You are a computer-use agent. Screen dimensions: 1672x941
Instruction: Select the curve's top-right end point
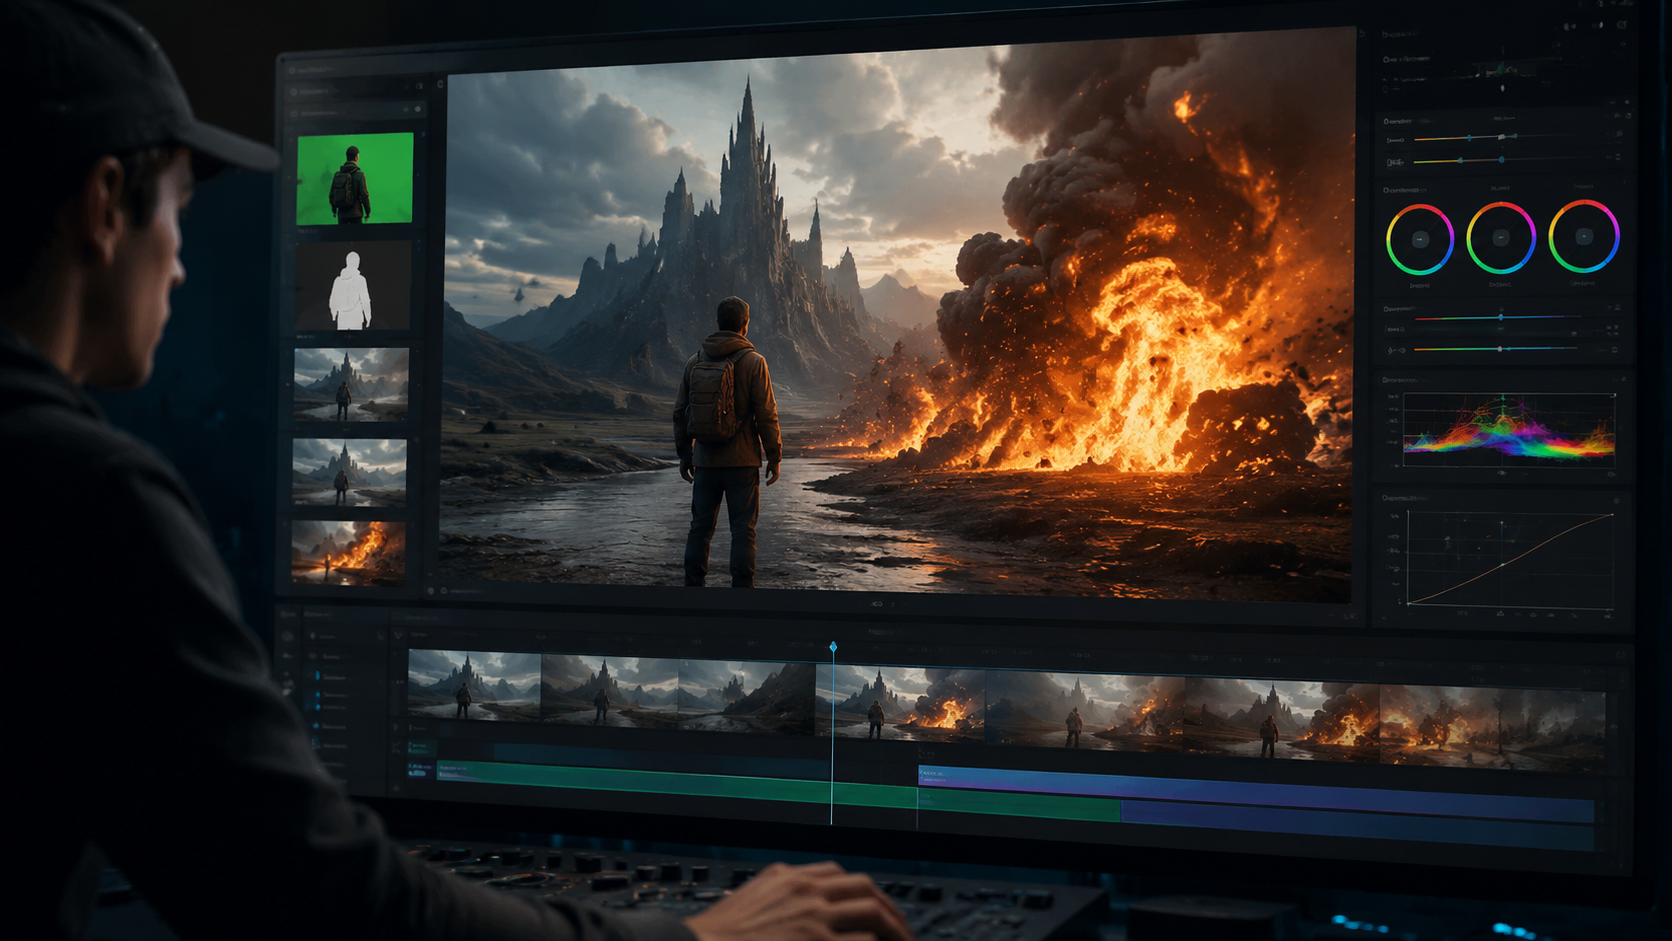tap(1612, 515)
